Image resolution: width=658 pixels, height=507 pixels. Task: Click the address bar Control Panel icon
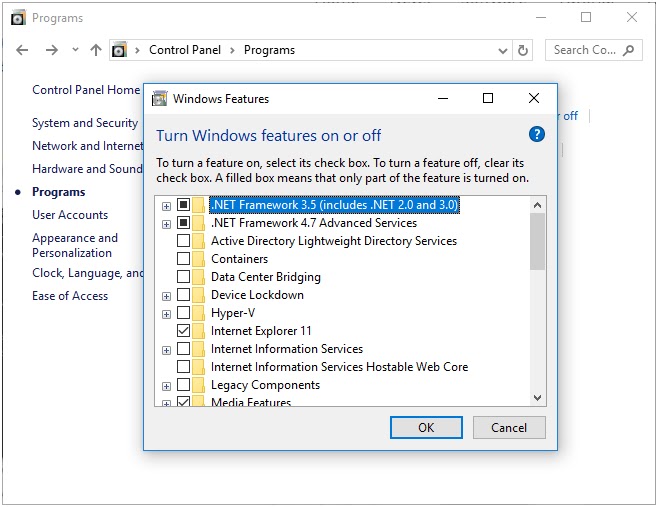tap(119, 50)
